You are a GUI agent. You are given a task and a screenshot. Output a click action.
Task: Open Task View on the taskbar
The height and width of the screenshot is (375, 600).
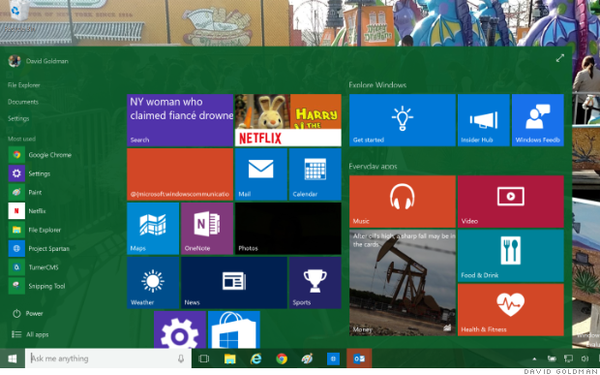pyautogui.click(x=204, y=359)
